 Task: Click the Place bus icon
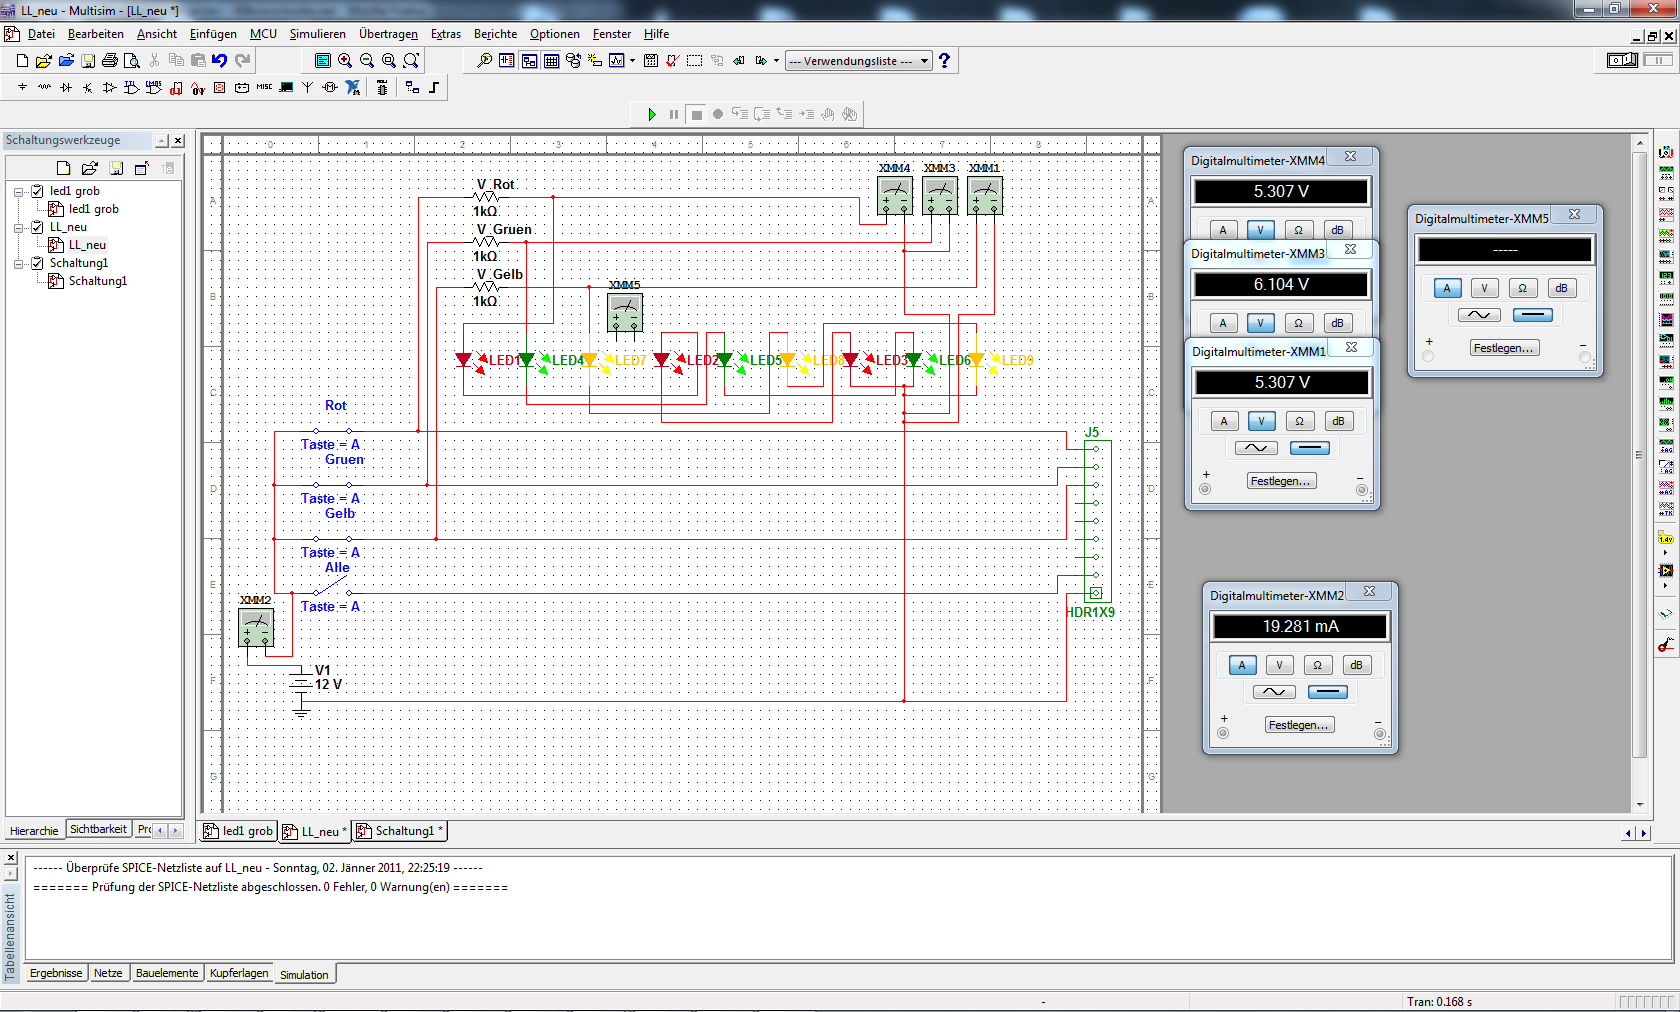434,88
